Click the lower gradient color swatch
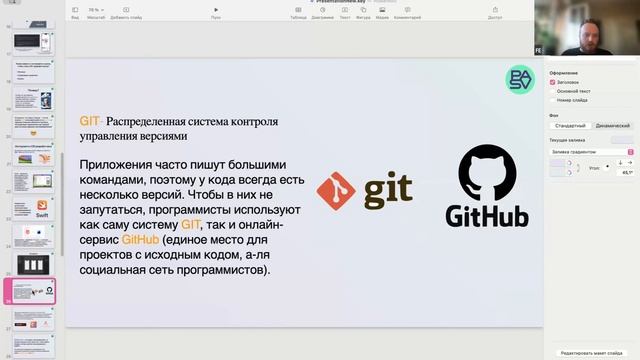Image resolution: width=640 pixels, height=360 pixels. (557, 172)
